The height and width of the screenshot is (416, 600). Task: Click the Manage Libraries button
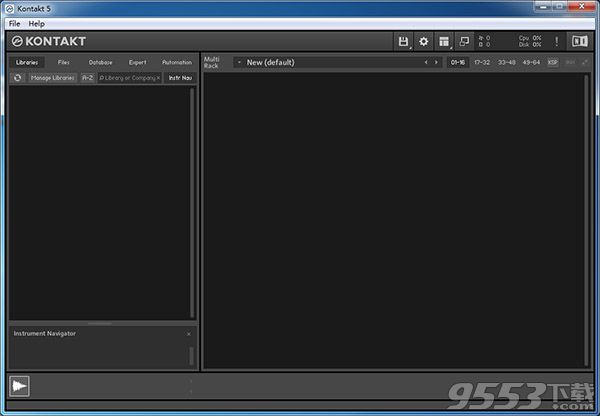[52, 78]
